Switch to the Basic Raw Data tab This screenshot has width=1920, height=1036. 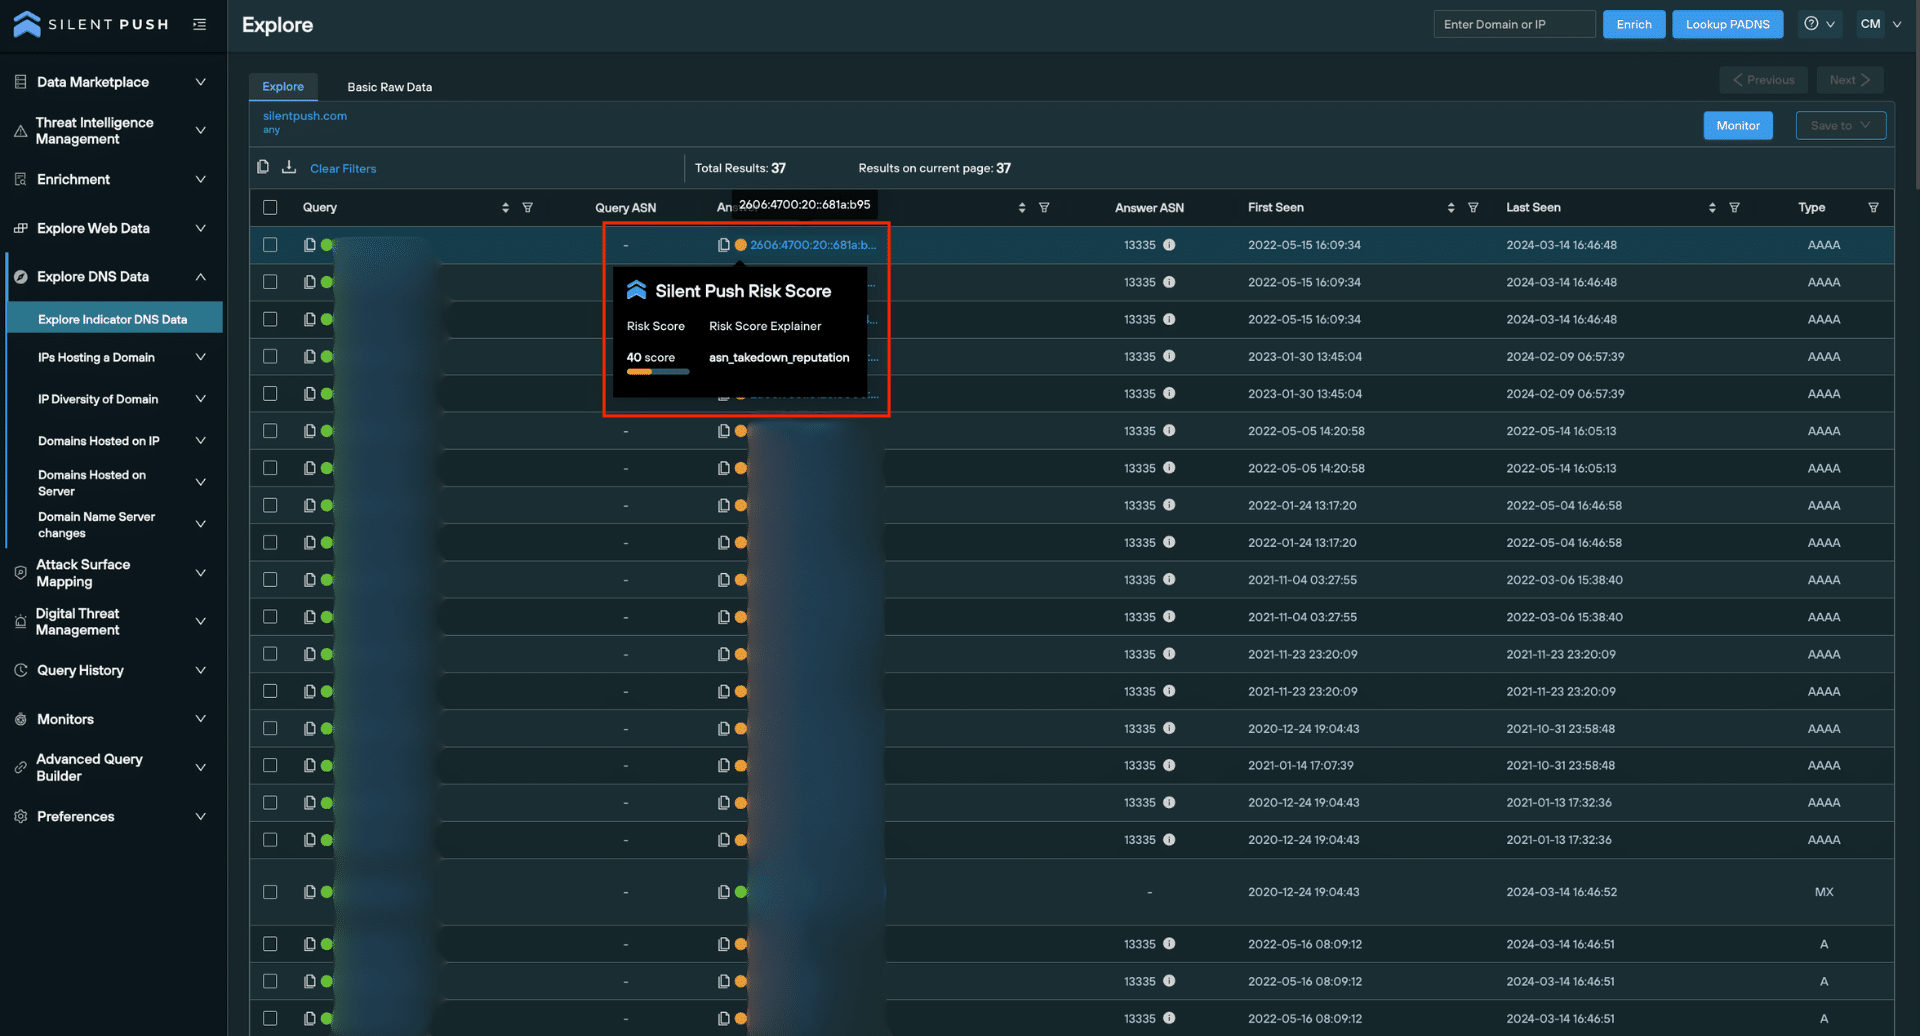[389, 87]
